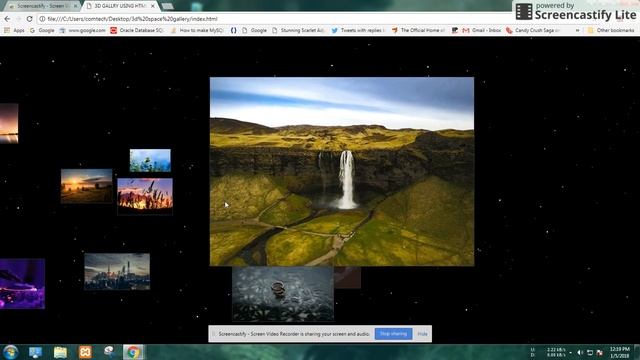Open Gmail - Inbox bookmark
Viewport: 640px width, 360px height.
point(482,31)
